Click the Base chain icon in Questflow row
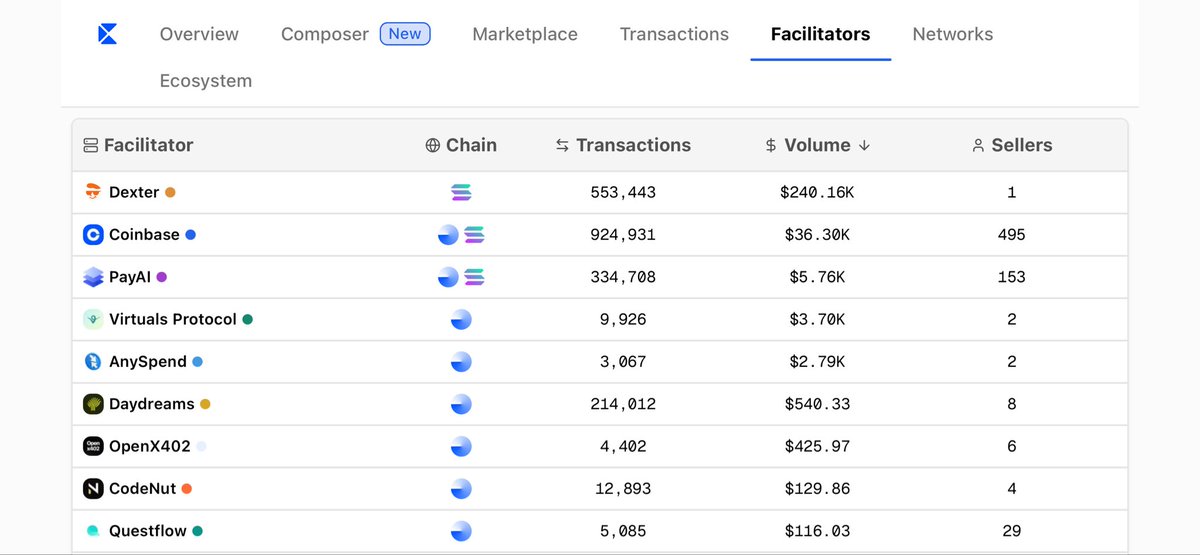Viewport: 1200px width, 555px height. (x=461, y=531)
